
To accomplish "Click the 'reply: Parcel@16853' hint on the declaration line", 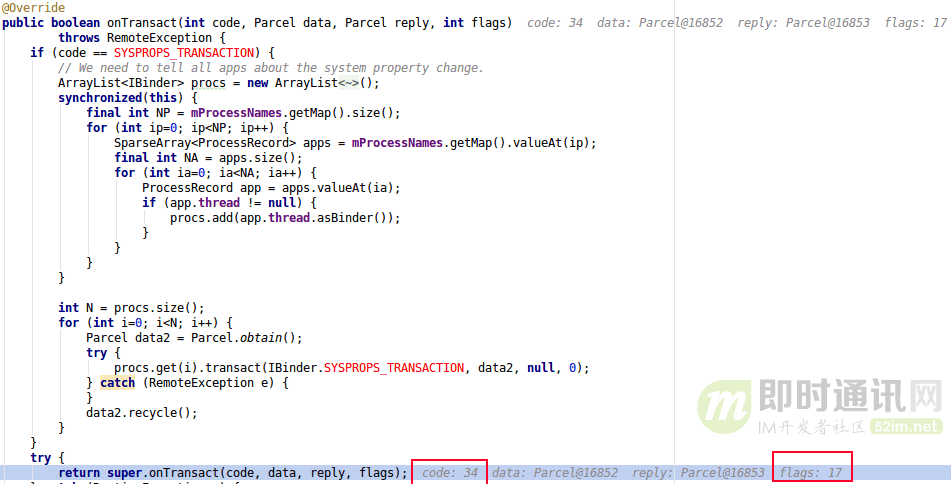I will pyautogui.click(x=803, y=23).
